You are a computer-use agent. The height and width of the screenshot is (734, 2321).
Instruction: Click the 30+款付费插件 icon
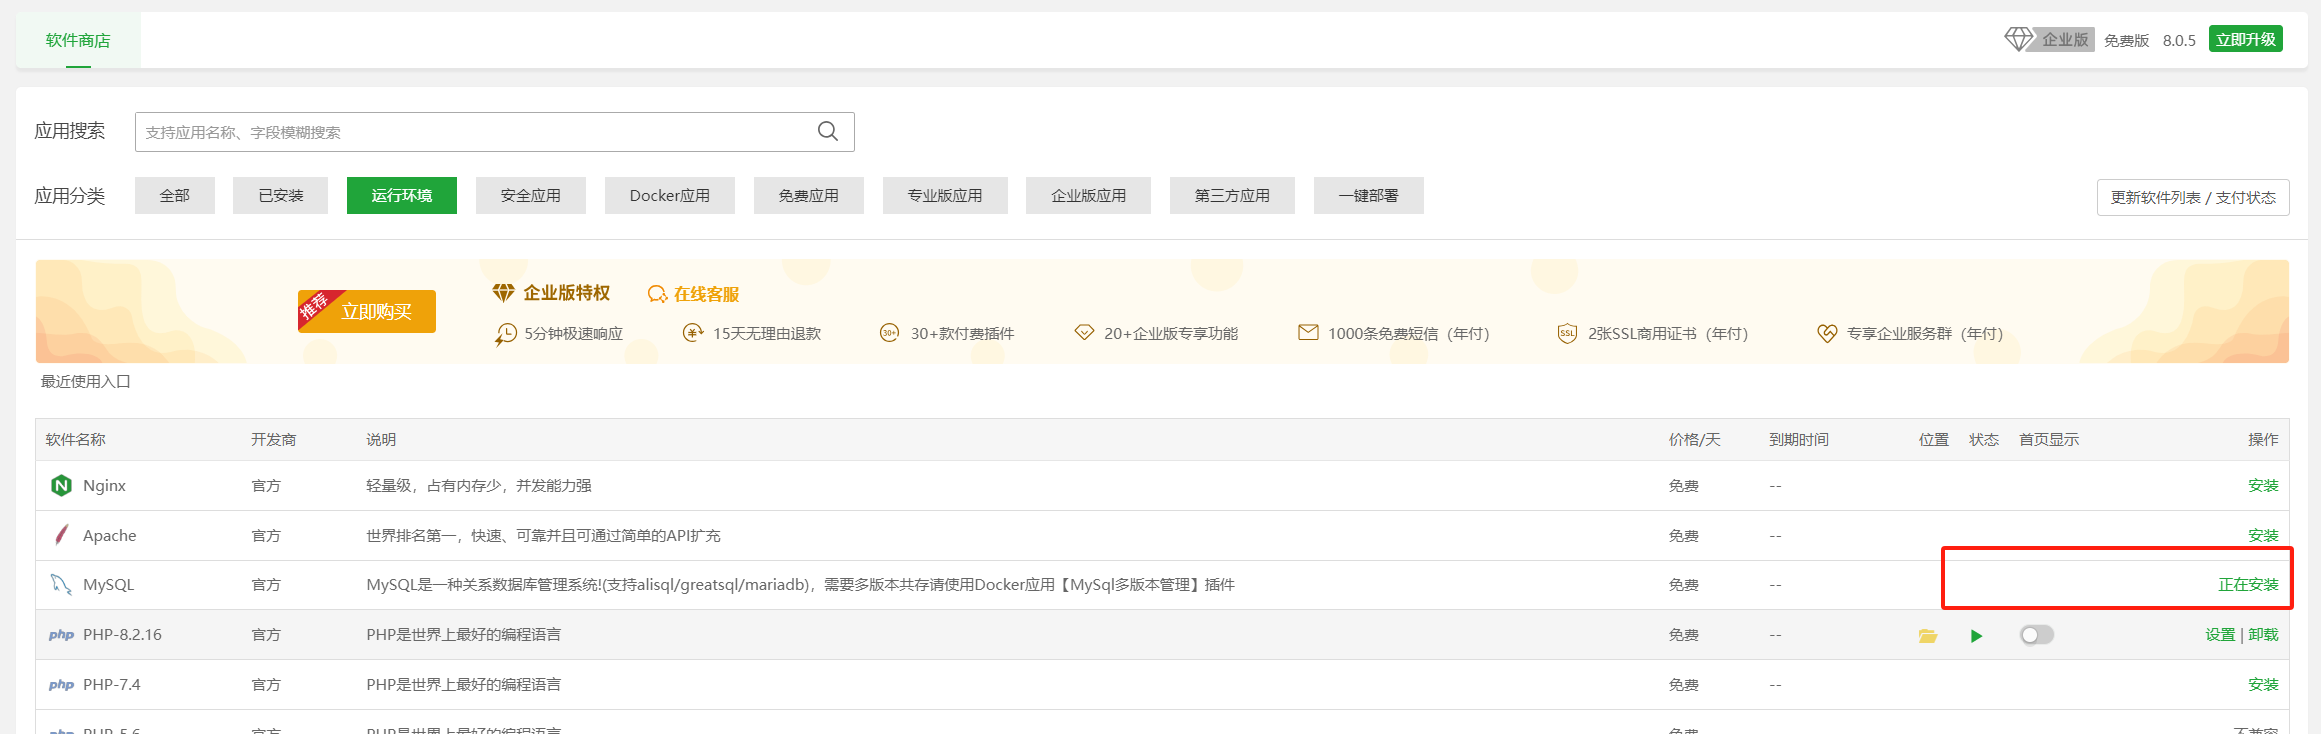(889, 333)
